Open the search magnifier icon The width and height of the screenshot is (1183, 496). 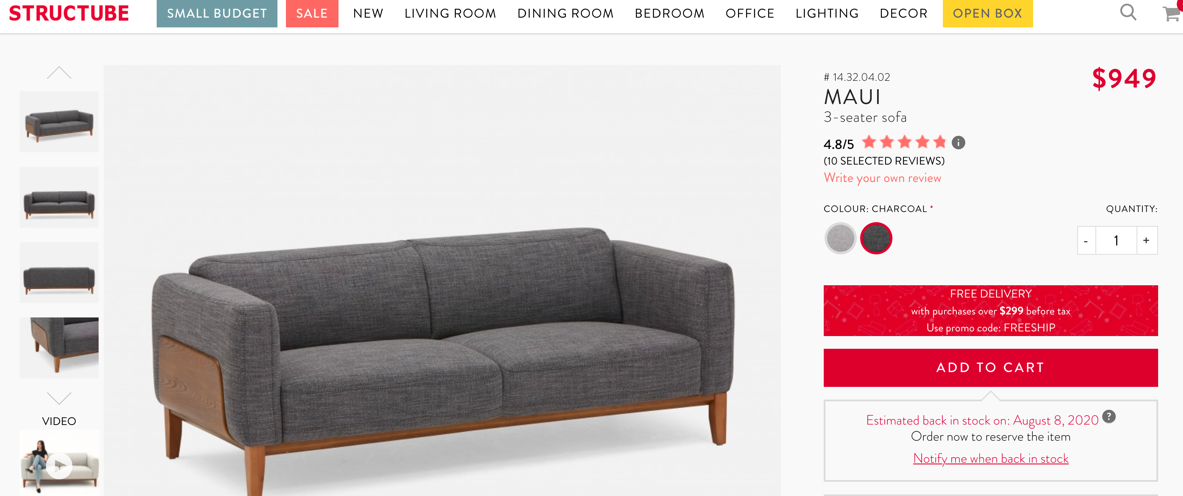[x=1128, y=12]
